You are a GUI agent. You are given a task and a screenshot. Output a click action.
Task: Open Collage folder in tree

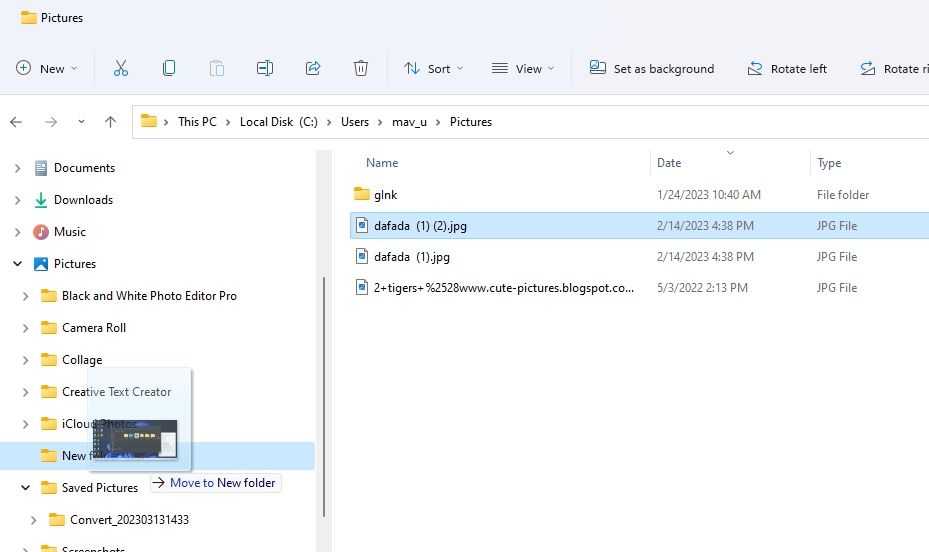point(82,360)
